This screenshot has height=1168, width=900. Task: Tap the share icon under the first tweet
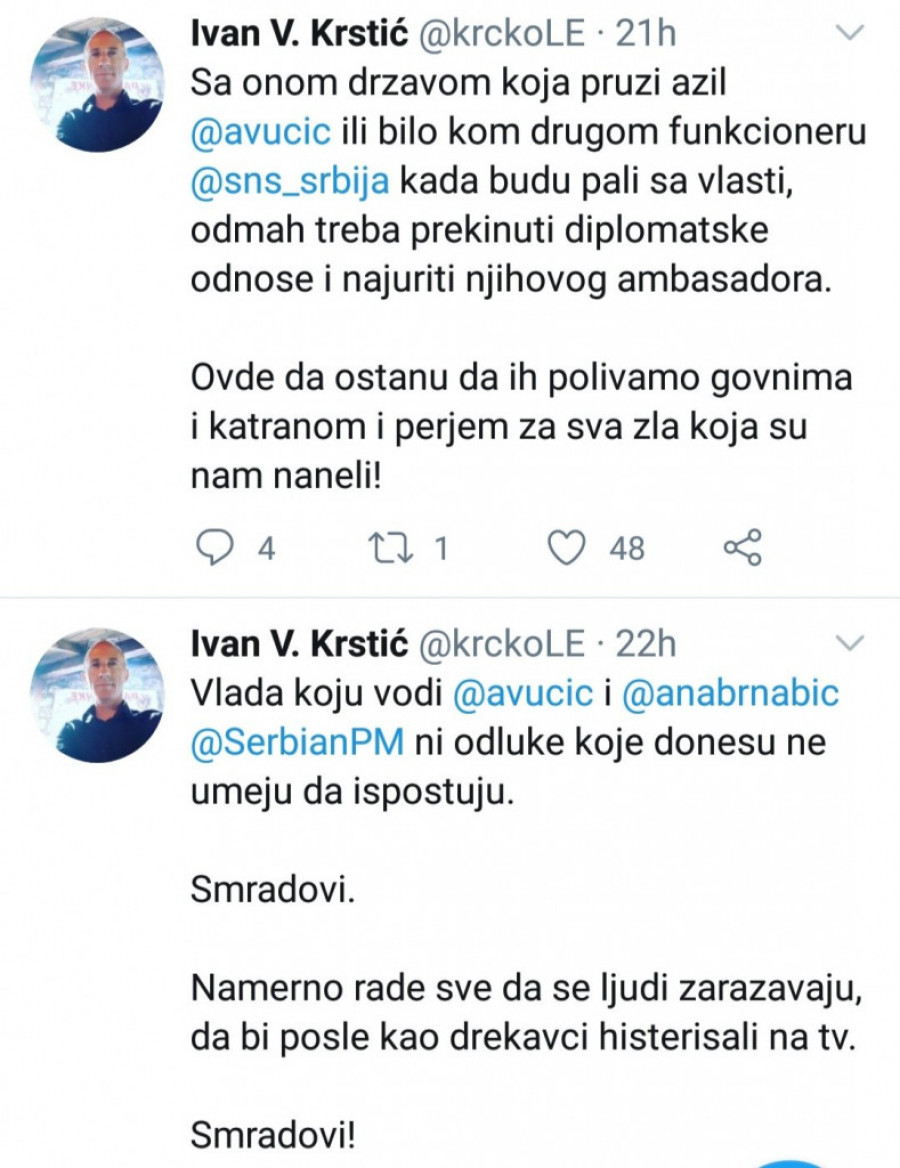pyautogui.click(x=742, y=547)
